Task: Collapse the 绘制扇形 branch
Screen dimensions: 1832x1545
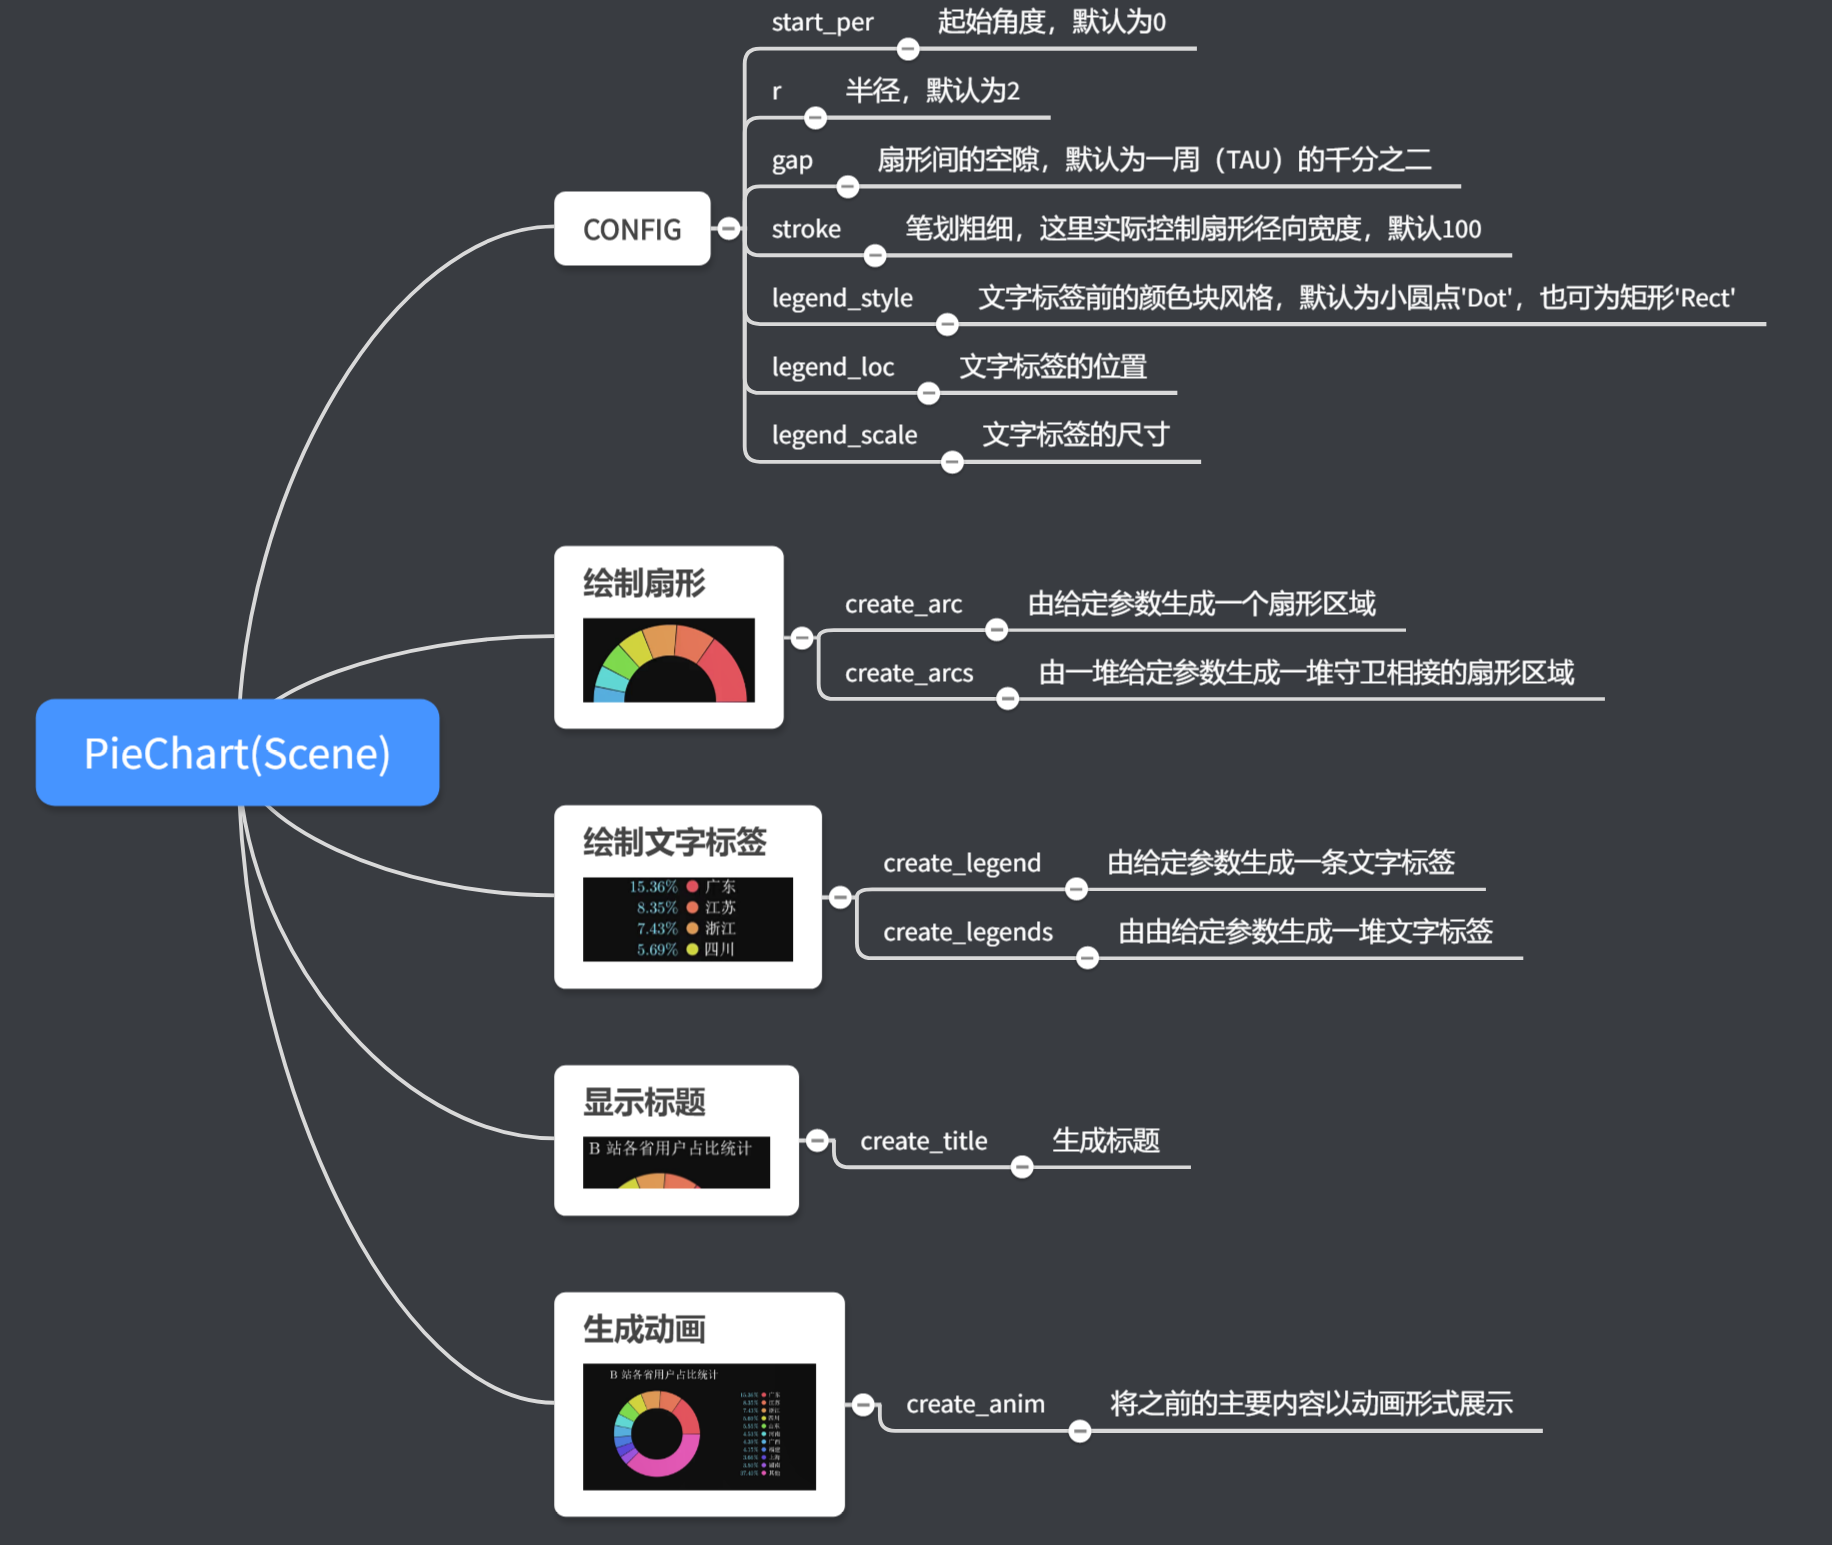Action: (802, 638)
